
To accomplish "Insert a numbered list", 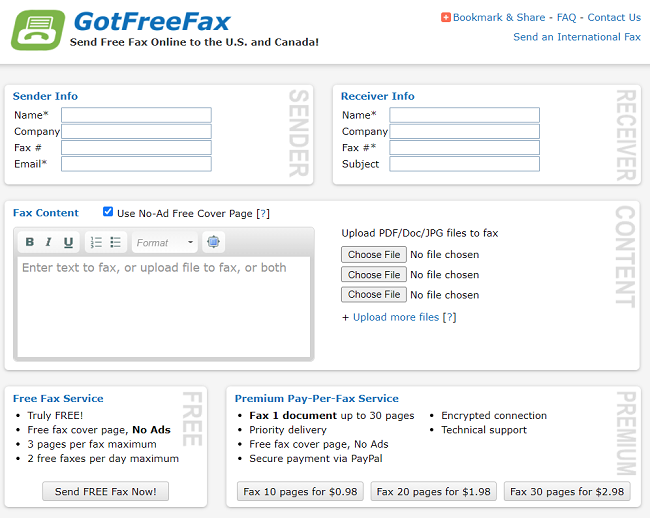I will 96,242.
